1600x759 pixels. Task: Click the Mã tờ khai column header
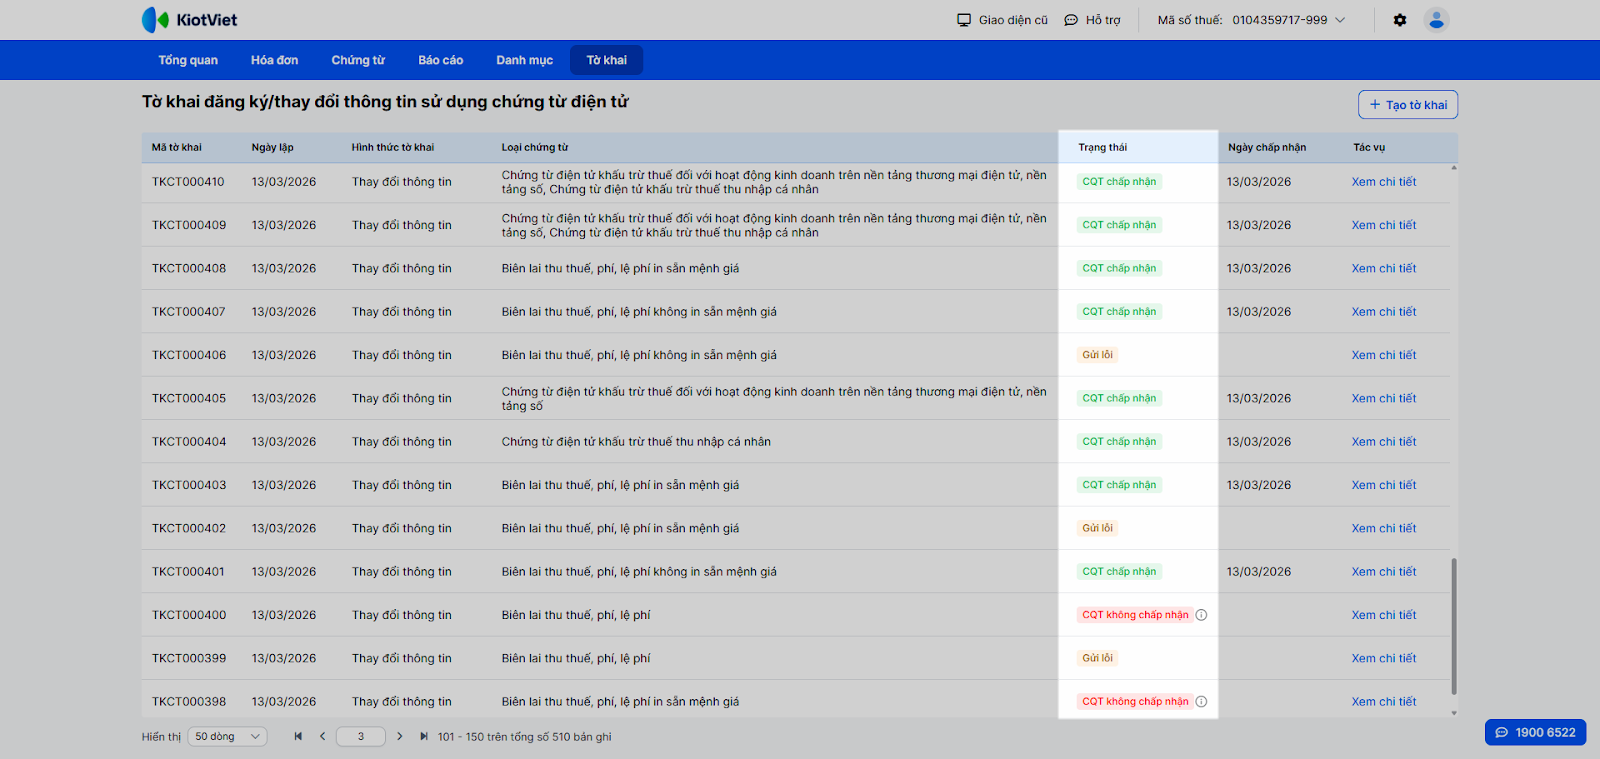(177, 147)
